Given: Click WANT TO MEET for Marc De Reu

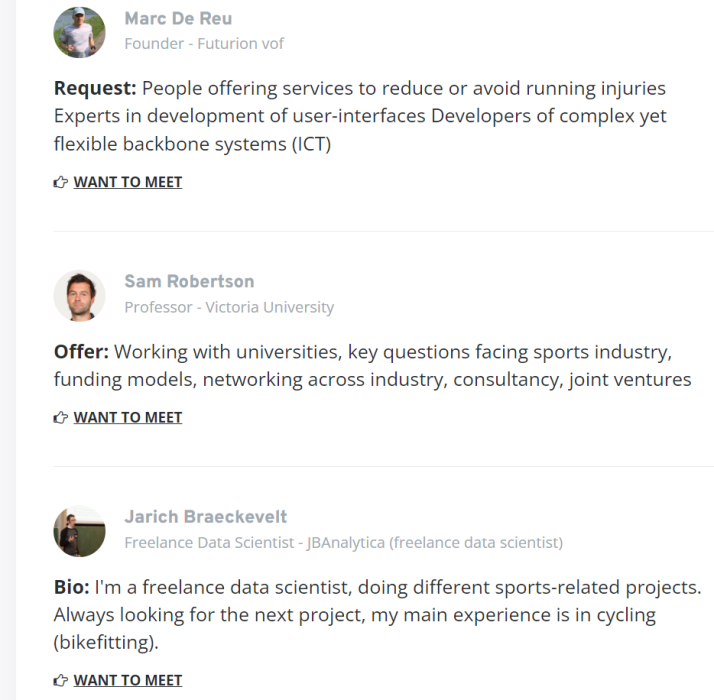Looking at the screenshot, I should [128, 182].
